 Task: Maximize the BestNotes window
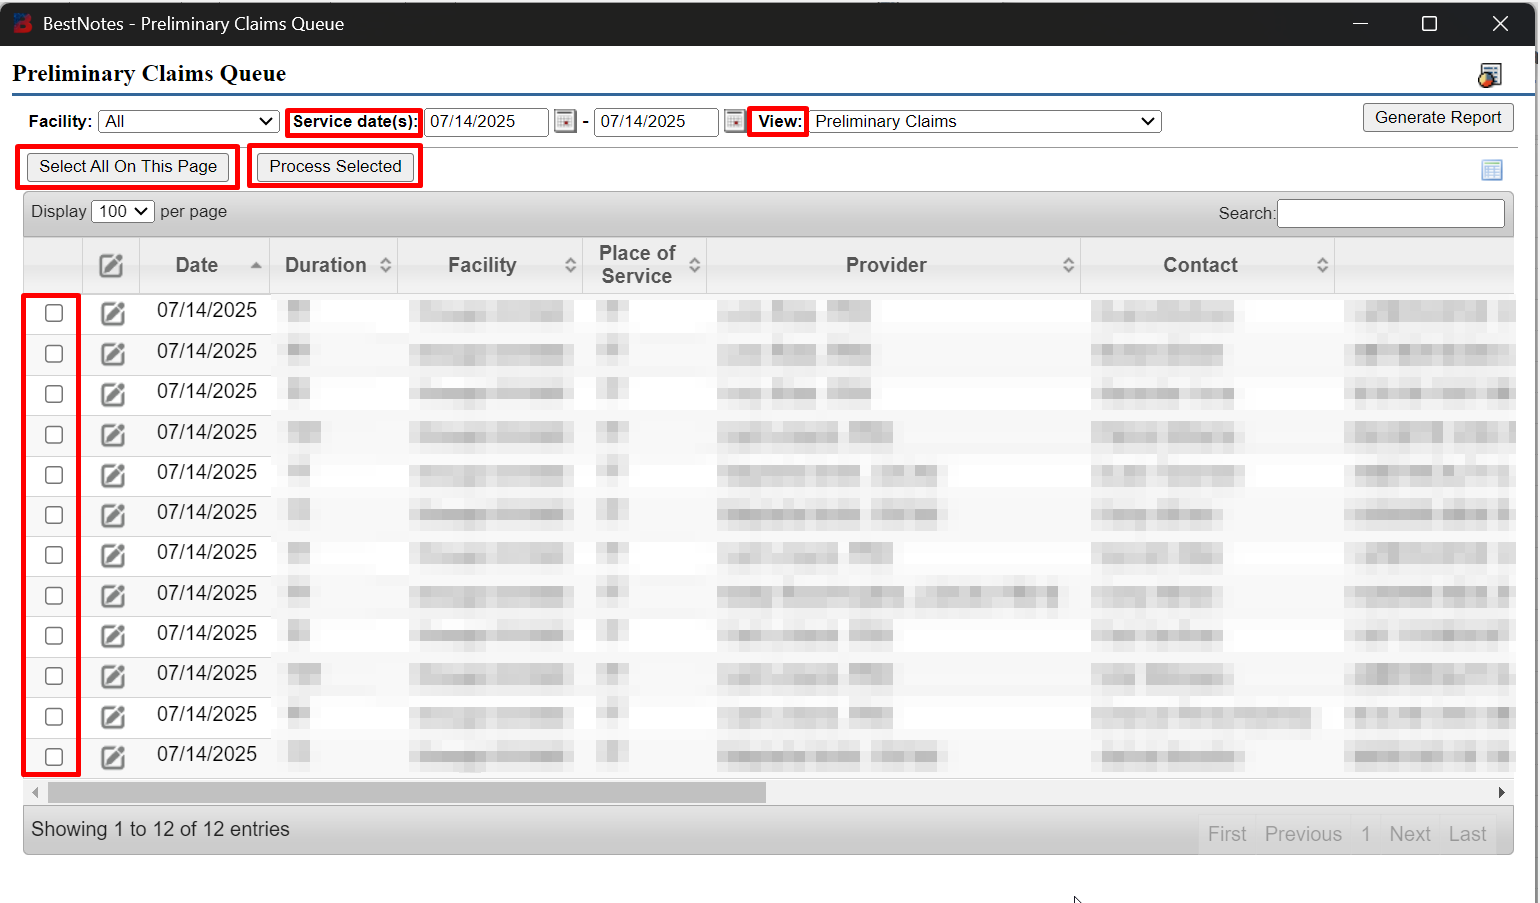1430,23
